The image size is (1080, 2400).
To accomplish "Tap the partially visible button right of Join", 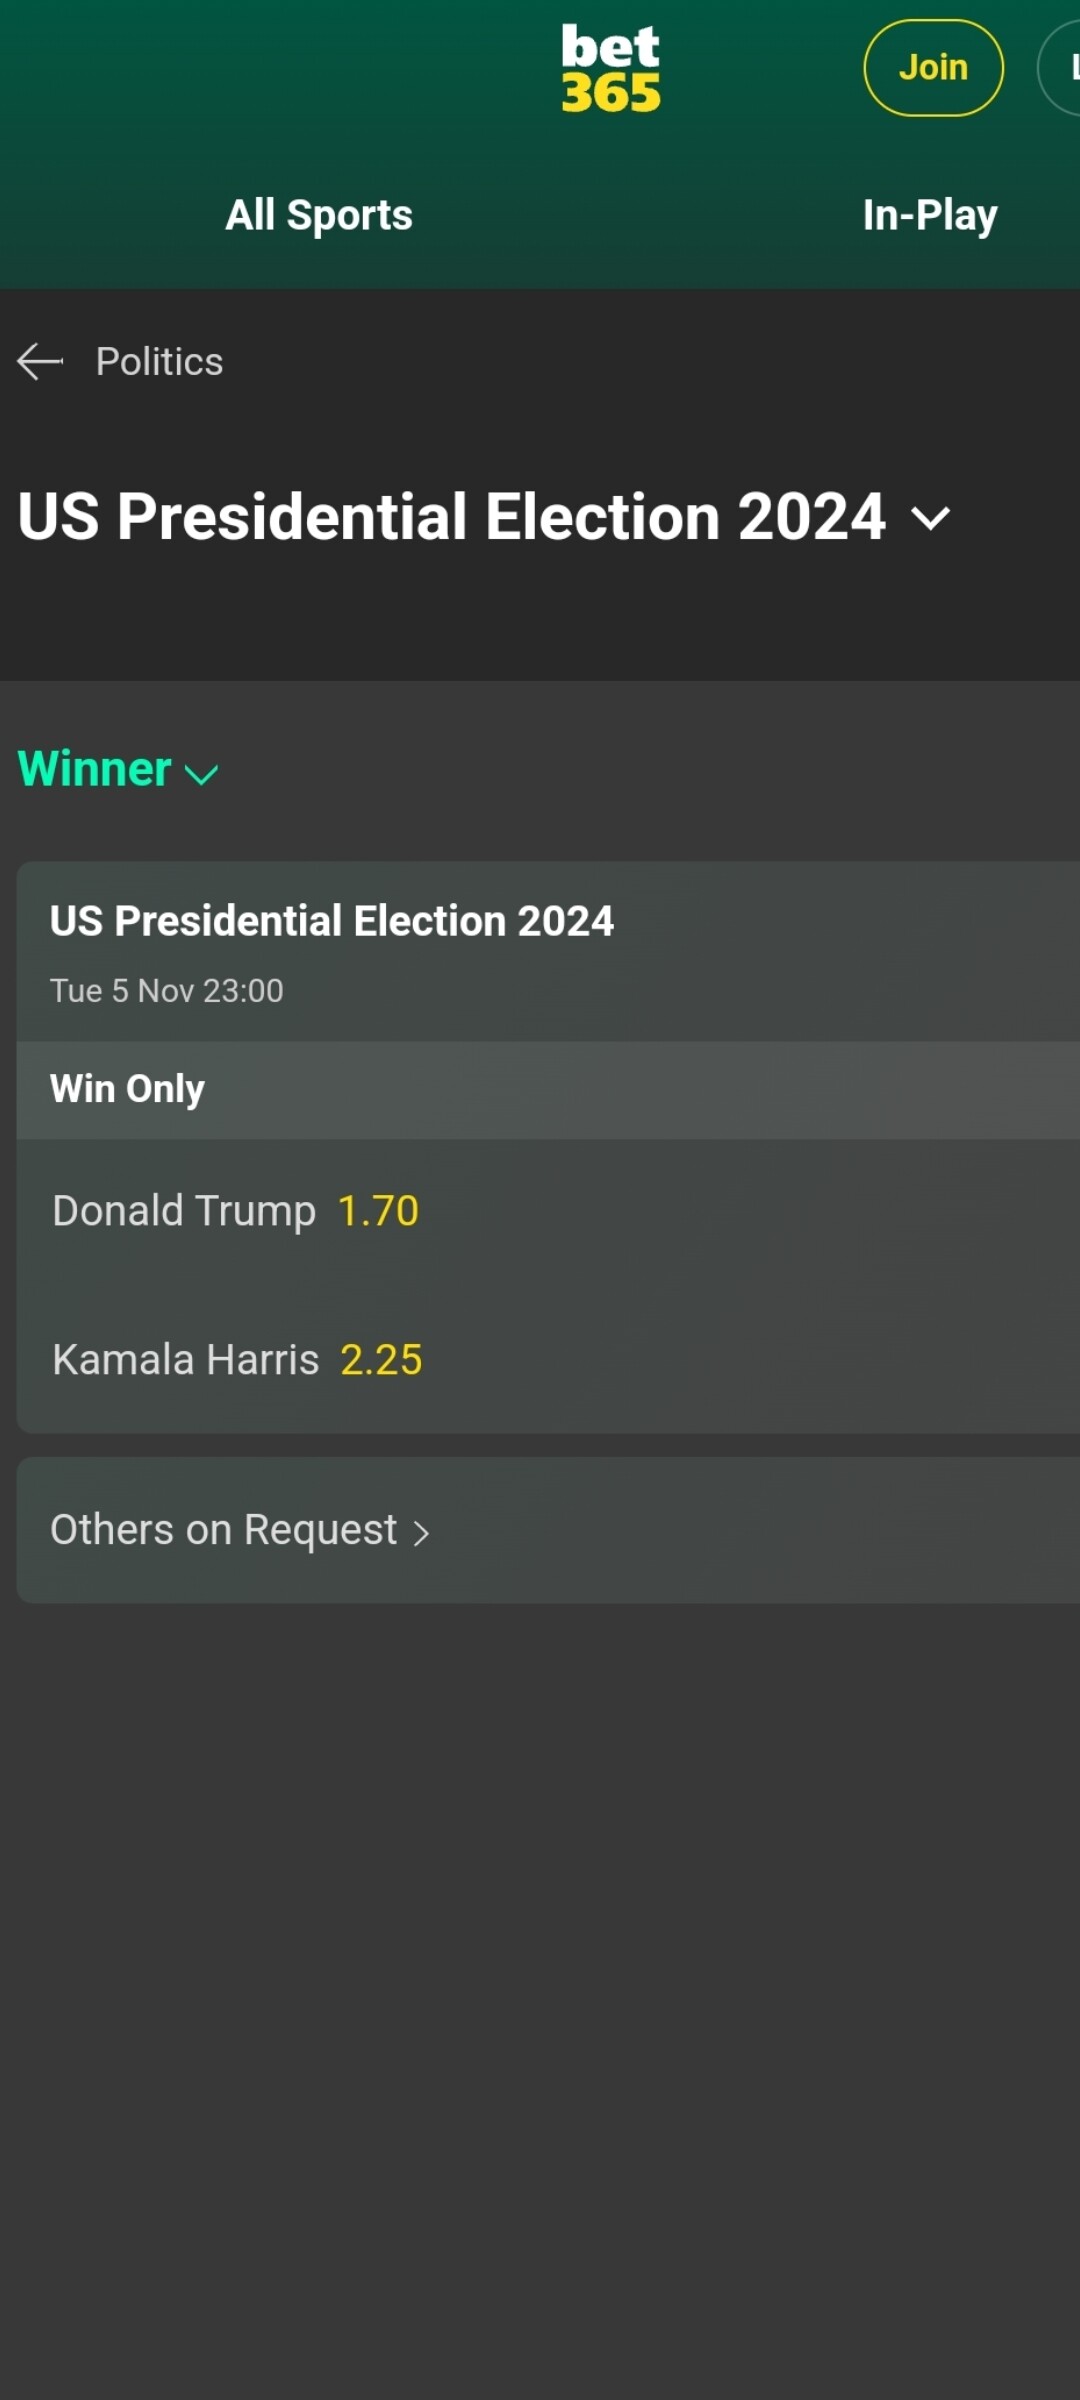I will click(x=1062, y=68).
